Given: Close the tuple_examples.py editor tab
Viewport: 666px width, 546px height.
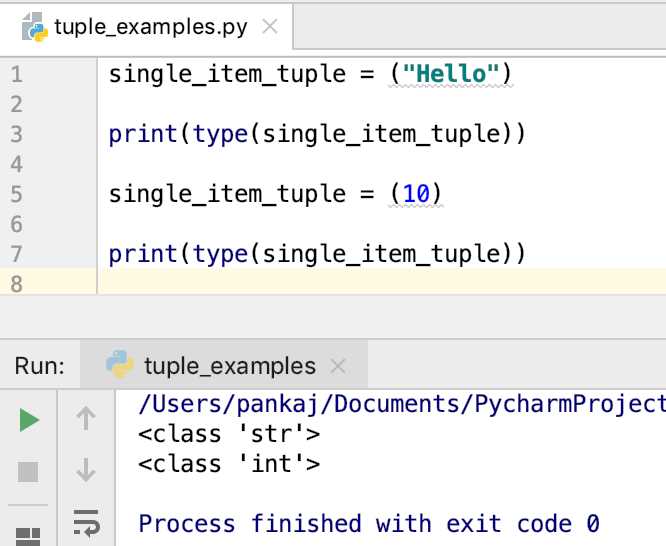Looking at the screenshot, I should tap(270, 27).
